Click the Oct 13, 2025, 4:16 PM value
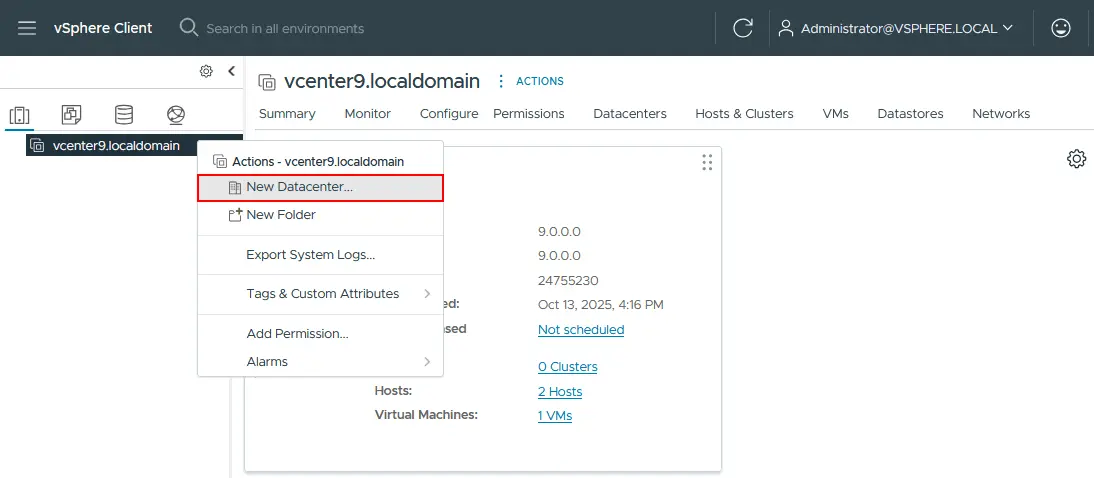The image size is (1094, 478). click(601, 304)
